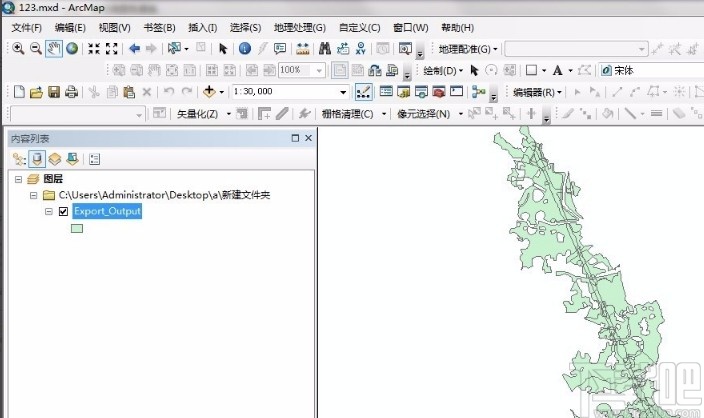This screenshot has width=704, height=418.
Task: Open the 插入(I) menu
Action: pos(202,28)
